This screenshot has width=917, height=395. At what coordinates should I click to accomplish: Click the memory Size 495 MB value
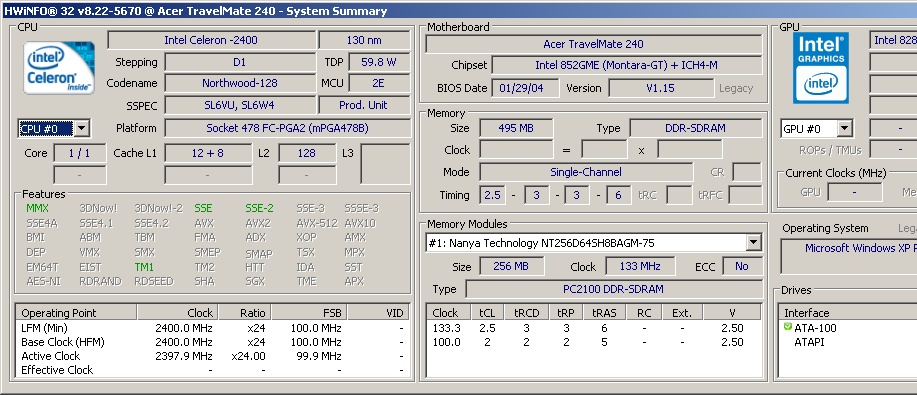tap(516, 128)
